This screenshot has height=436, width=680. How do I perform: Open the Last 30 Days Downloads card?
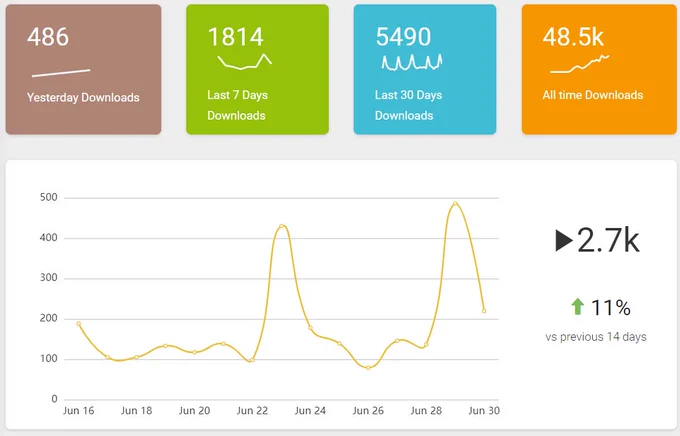pyautogui.click(x=425, y=69)
